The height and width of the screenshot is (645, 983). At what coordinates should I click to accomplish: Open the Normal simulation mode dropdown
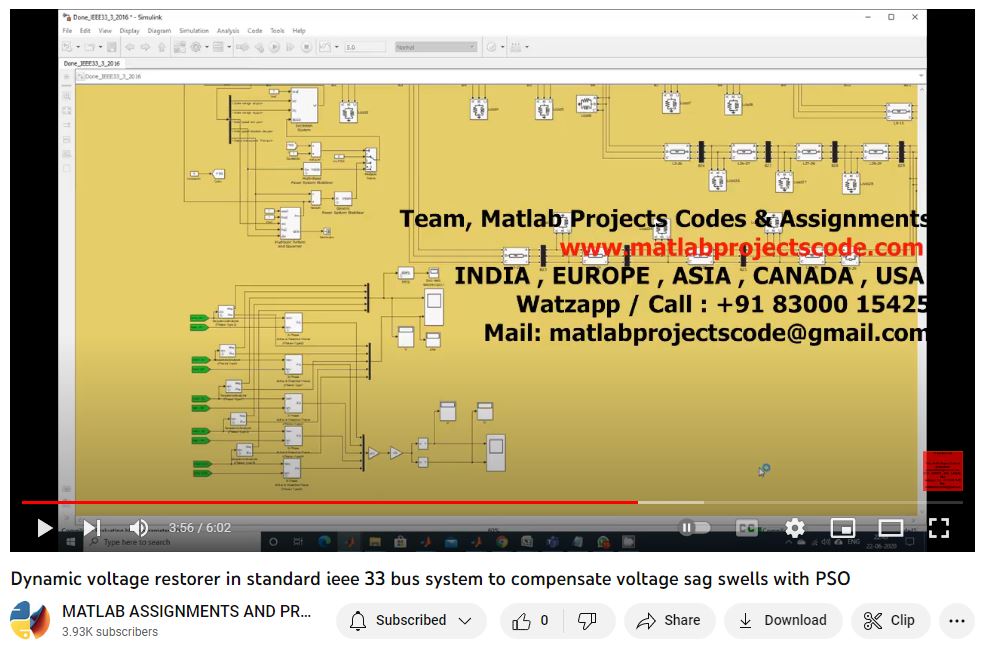(436, 47)
